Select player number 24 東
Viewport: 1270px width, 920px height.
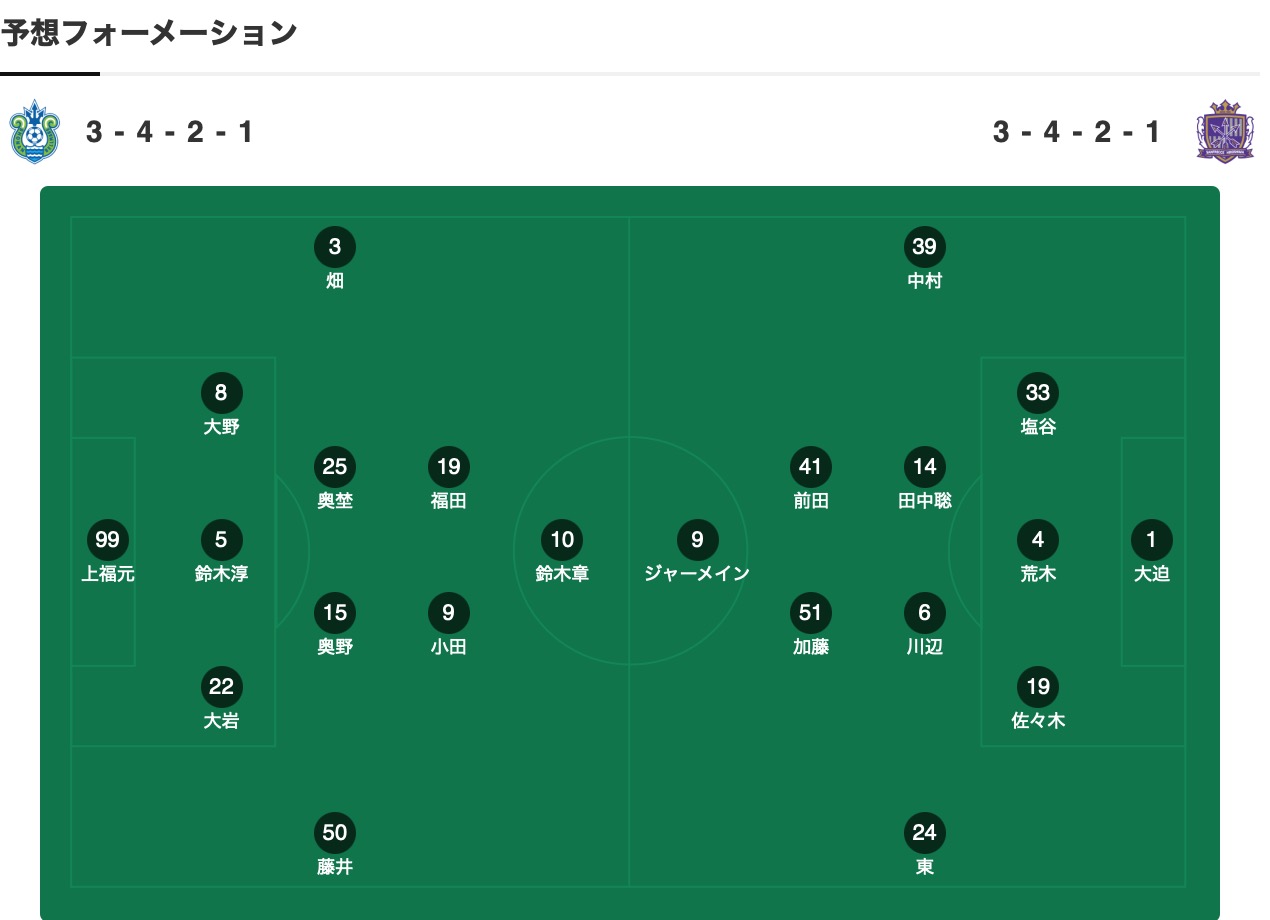(x=924, y=832)
